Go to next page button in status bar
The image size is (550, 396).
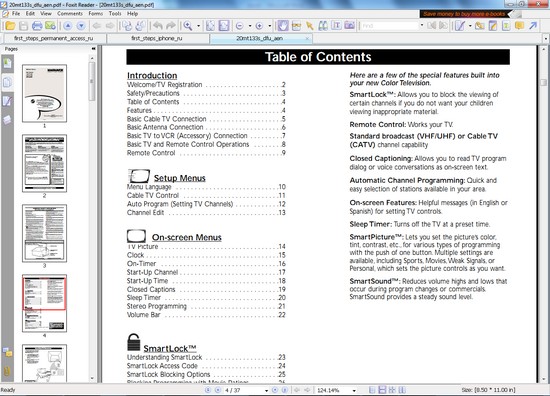(x=275, y=390)
